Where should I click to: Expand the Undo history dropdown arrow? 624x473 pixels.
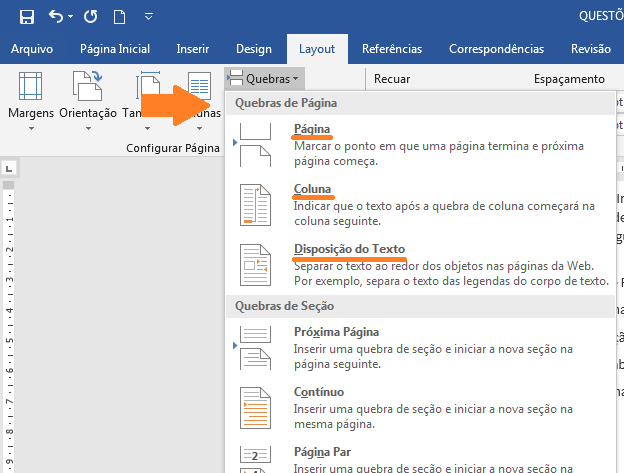(71, 17)
